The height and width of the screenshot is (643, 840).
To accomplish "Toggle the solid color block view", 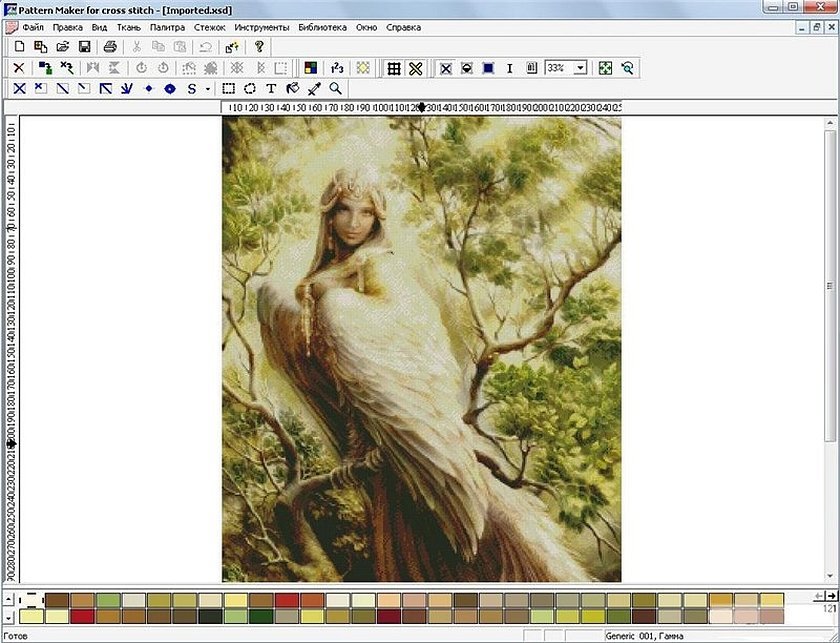I will pyautogui.click(x=488, y=68).
